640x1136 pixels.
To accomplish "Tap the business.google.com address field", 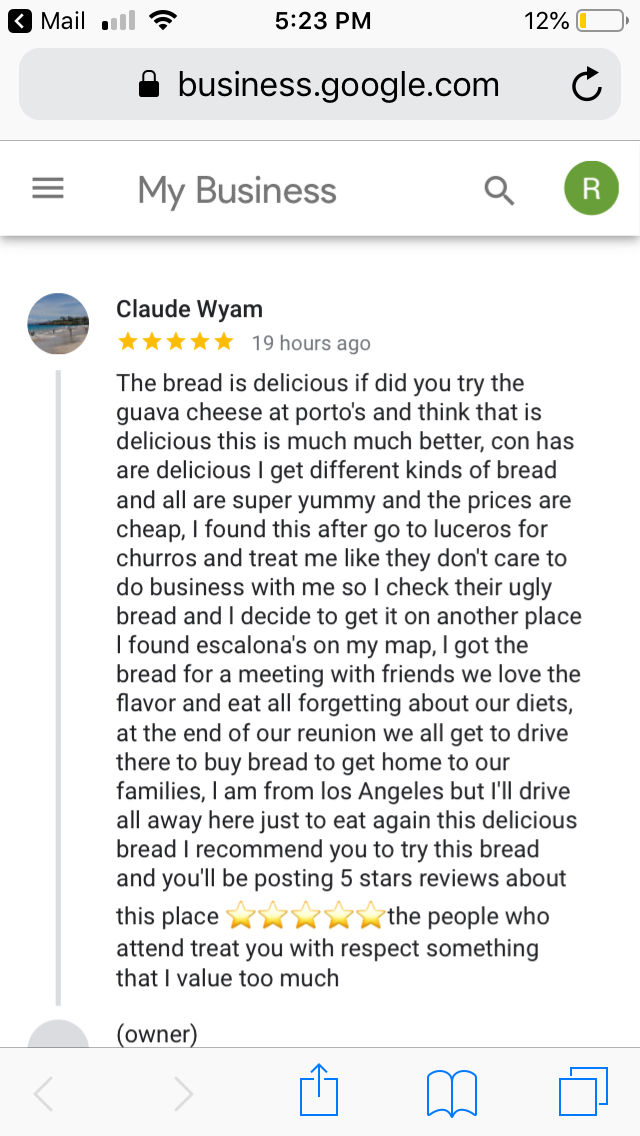I will click(x=338, y=85).
